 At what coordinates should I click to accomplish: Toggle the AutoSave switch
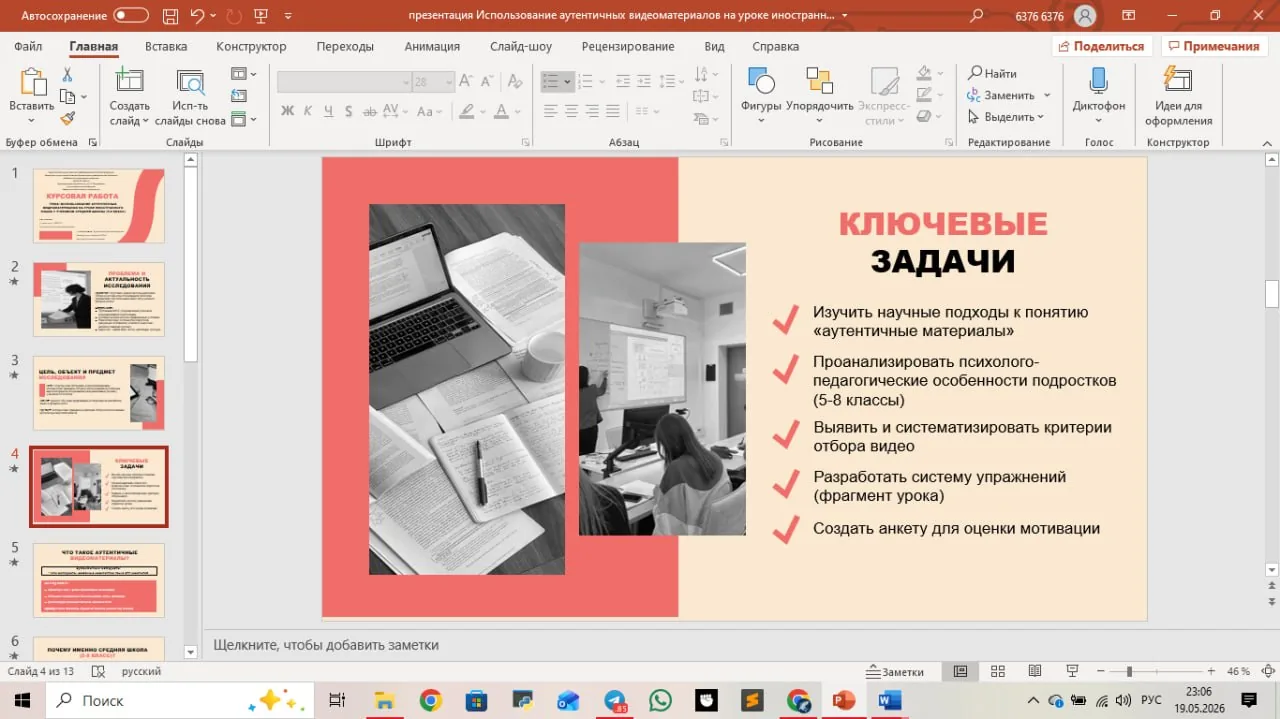(x=131, y=16)
